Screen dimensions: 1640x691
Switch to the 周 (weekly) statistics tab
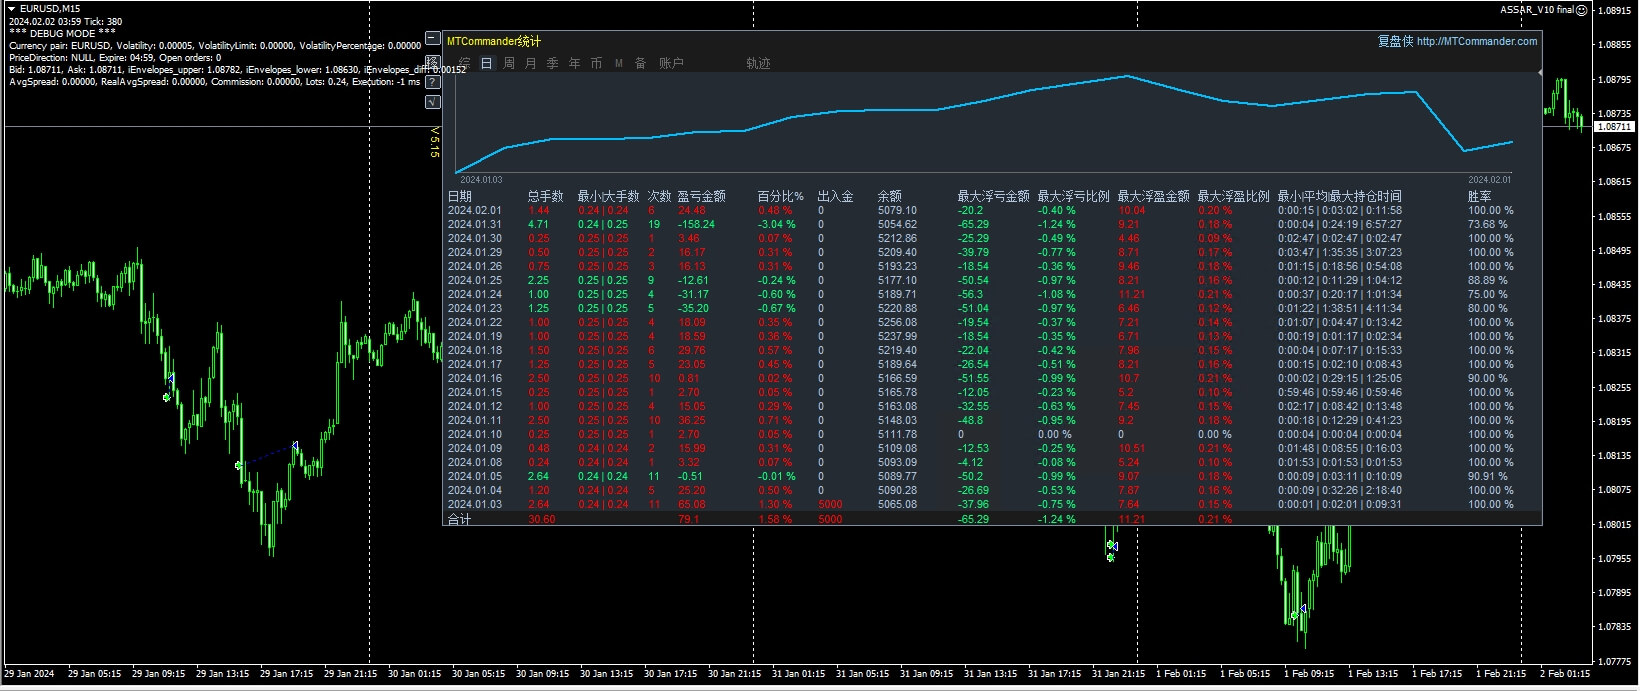pyautogui.click(x=509, y=63)
